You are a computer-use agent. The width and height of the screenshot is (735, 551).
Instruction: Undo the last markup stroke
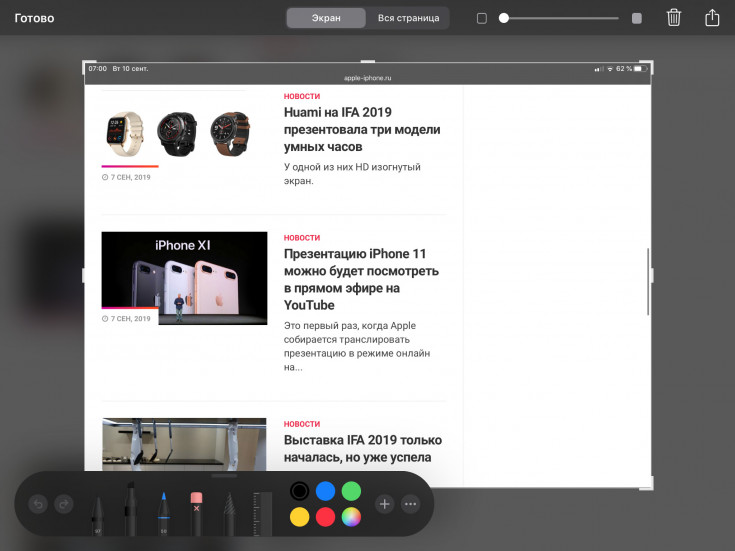tap(38, 504)
